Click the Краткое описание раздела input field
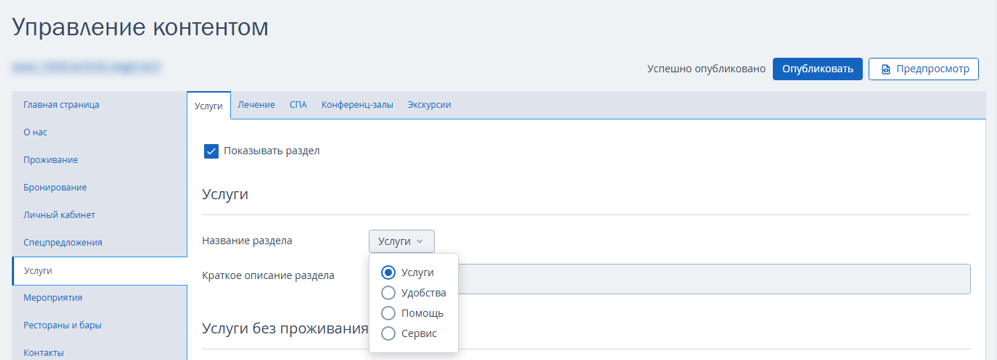The width and height of the screenshot is (997, 360). (669, 279)
